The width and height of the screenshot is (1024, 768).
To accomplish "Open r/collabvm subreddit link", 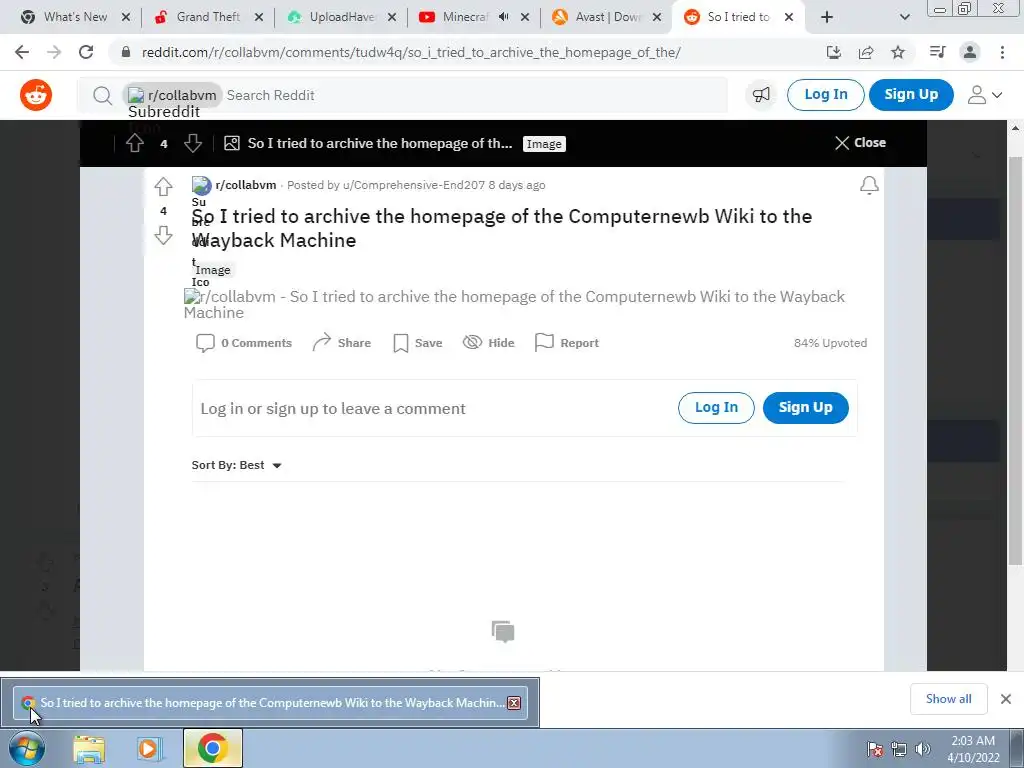I will point(246,185).
